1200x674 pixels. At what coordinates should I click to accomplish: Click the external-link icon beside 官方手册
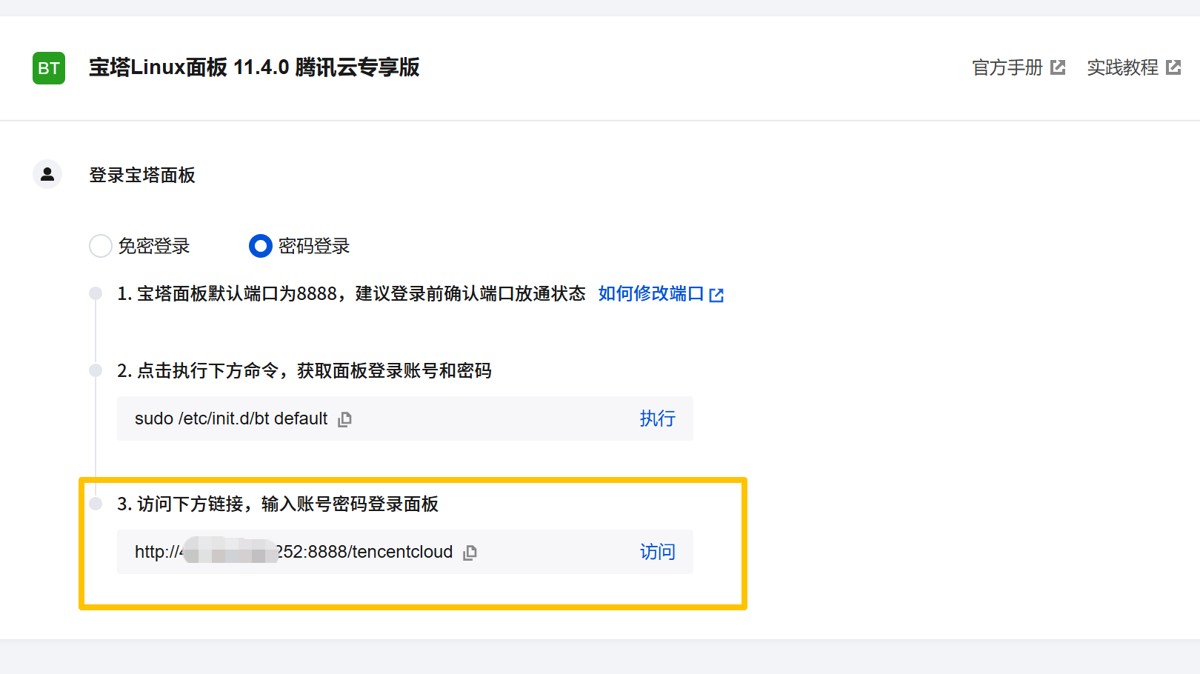[1058, 68]
